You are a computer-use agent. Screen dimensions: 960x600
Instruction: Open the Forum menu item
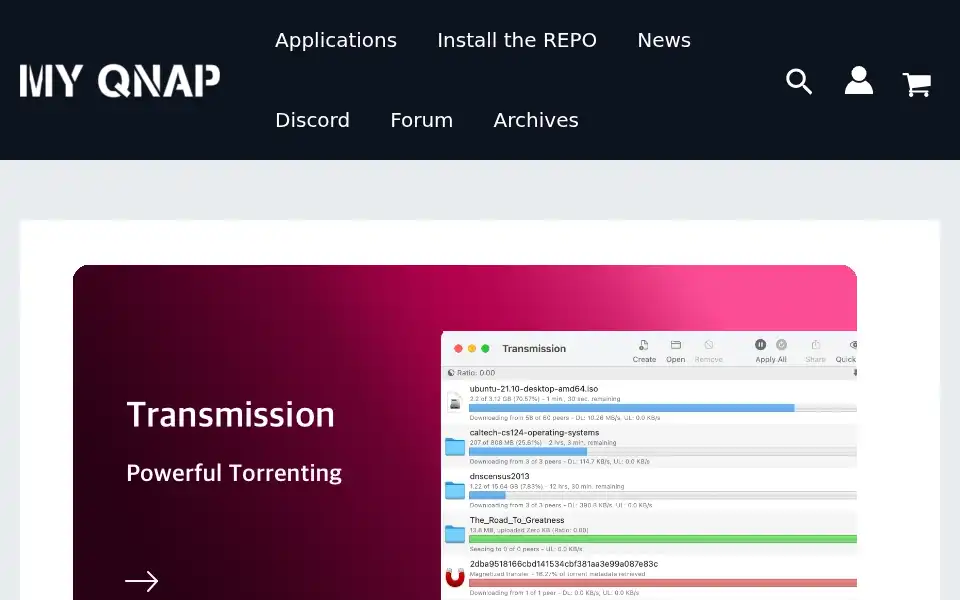422,120
